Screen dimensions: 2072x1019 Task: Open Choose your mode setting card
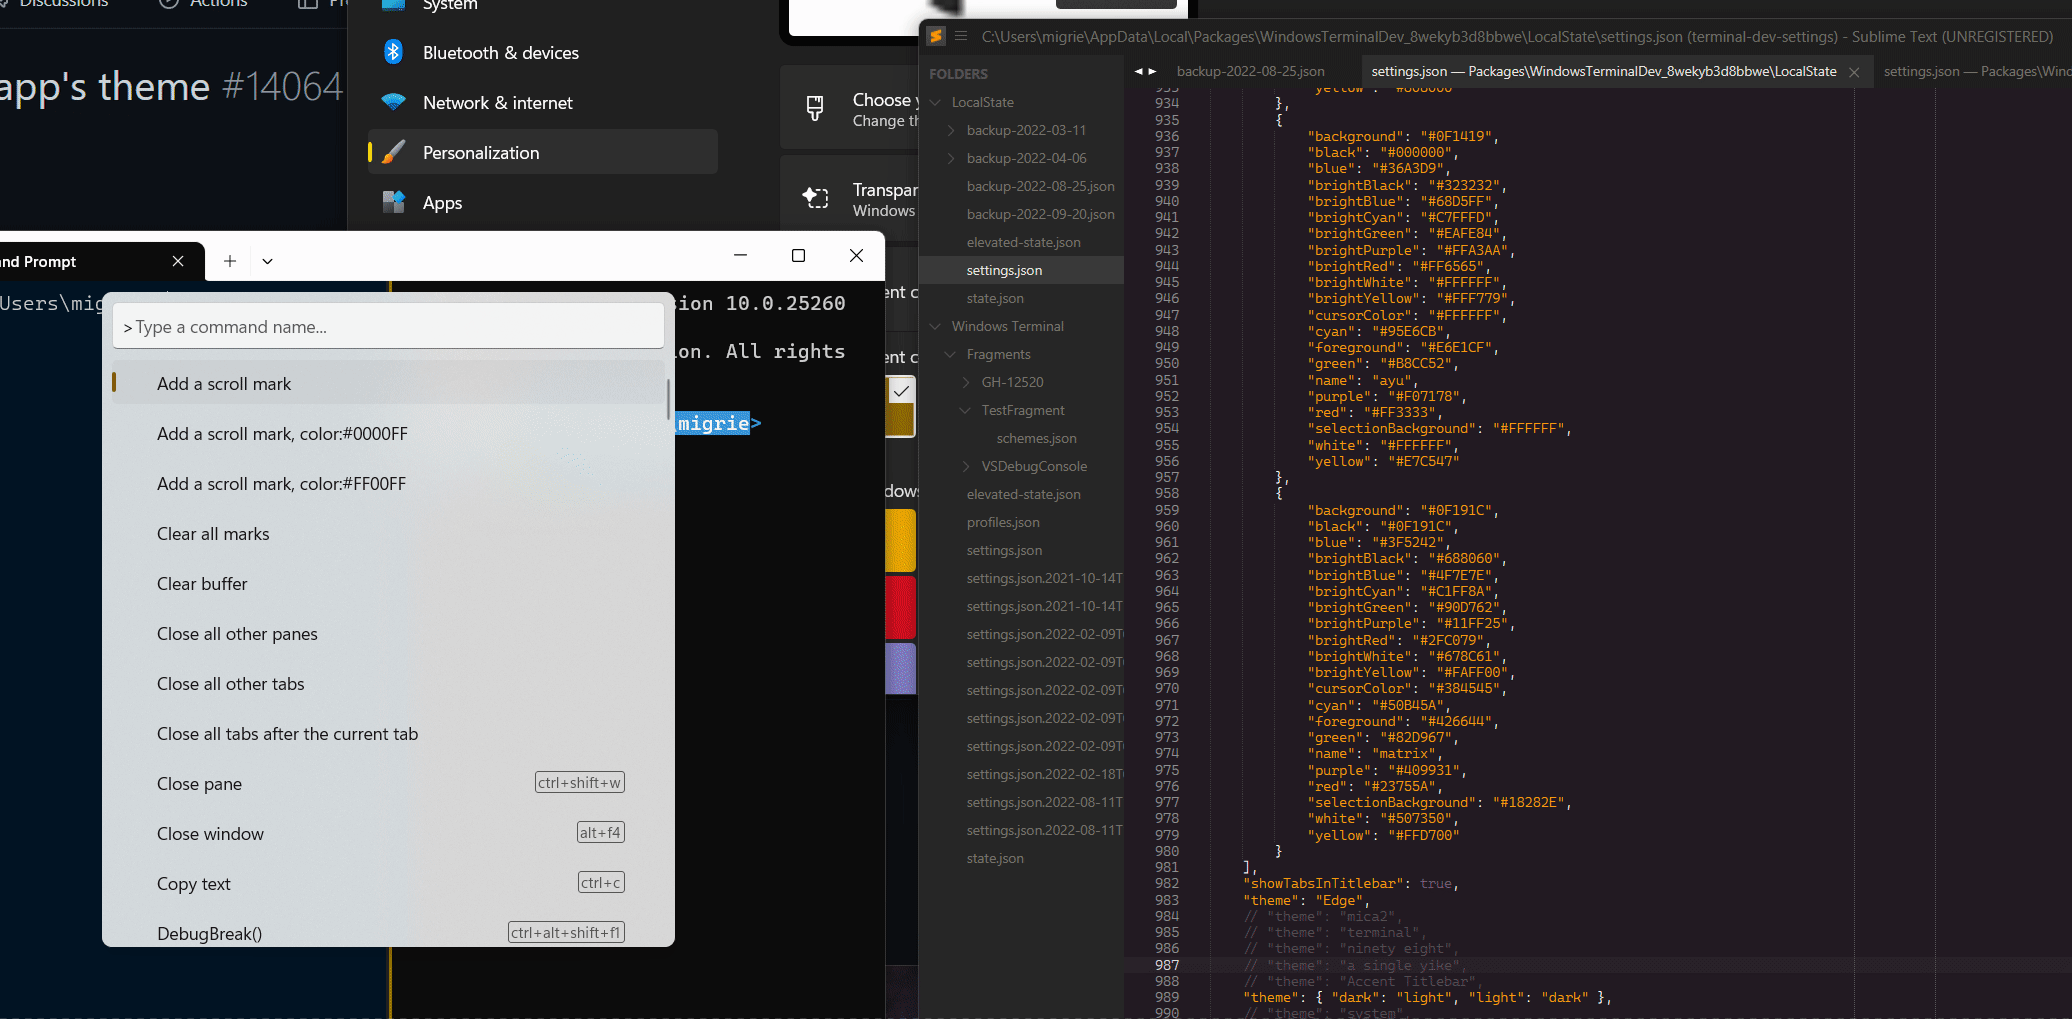(850, 108)
